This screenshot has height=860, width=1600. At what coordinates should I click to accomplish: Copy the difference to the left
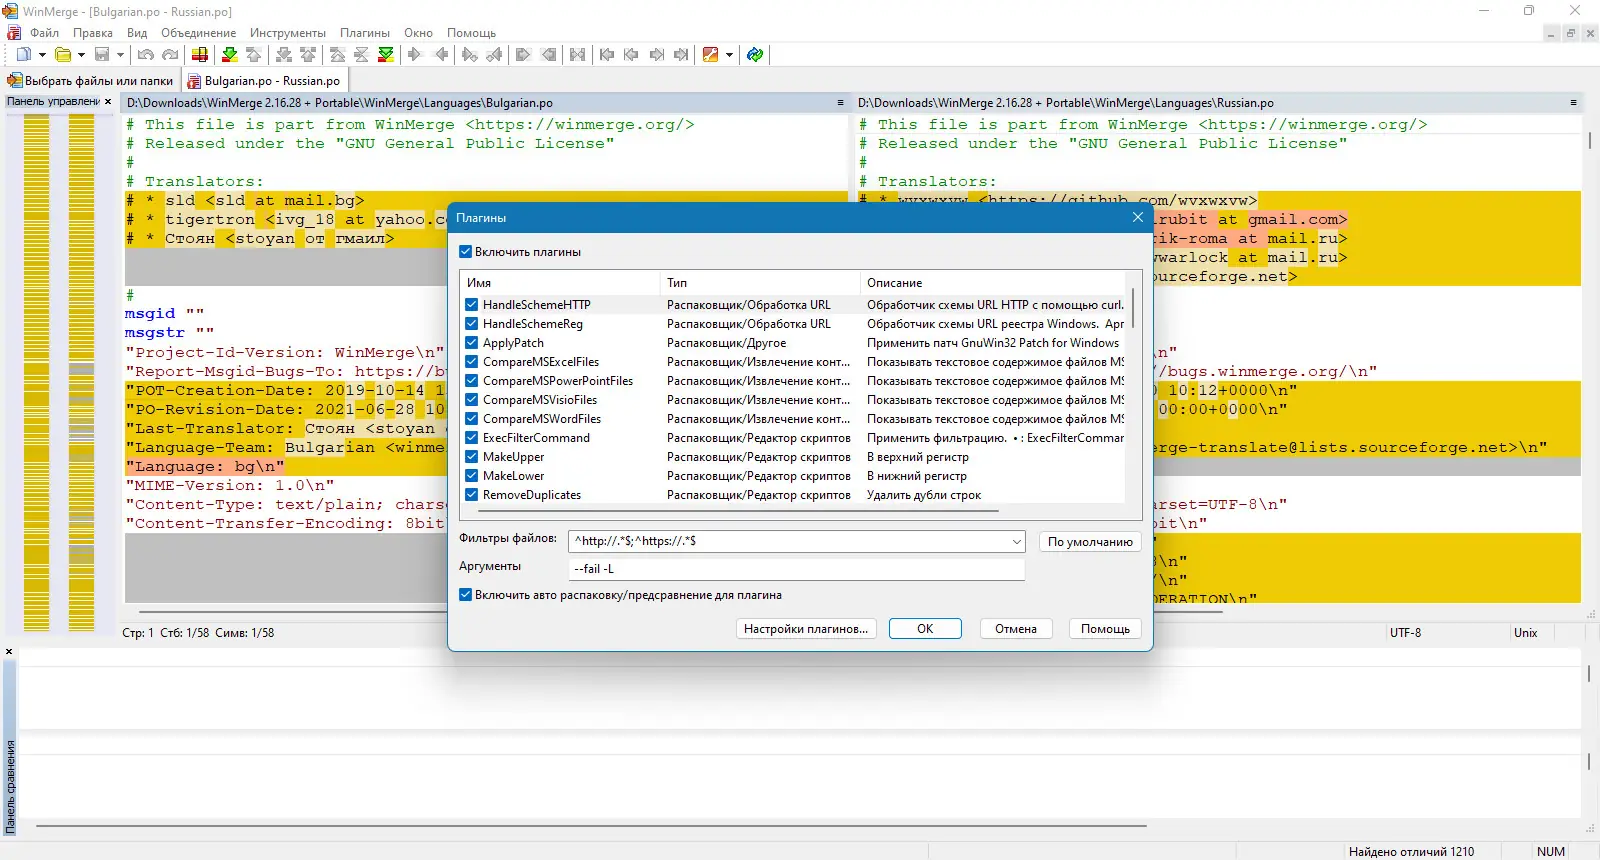point(440,55)
